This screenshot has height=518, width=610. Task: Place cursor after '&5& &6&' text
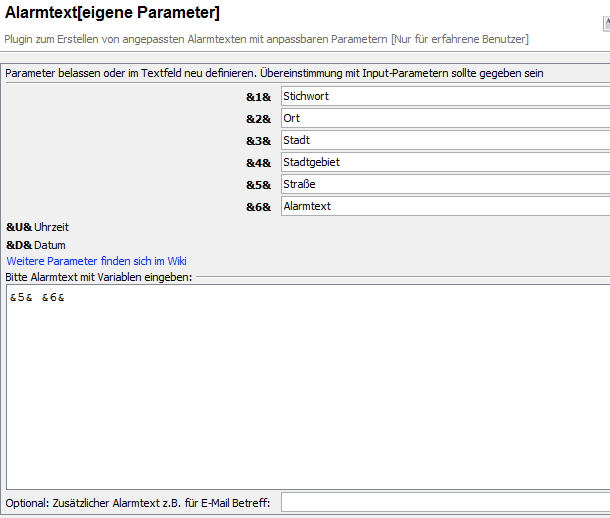pyautogui.click(x=67, y=298)
